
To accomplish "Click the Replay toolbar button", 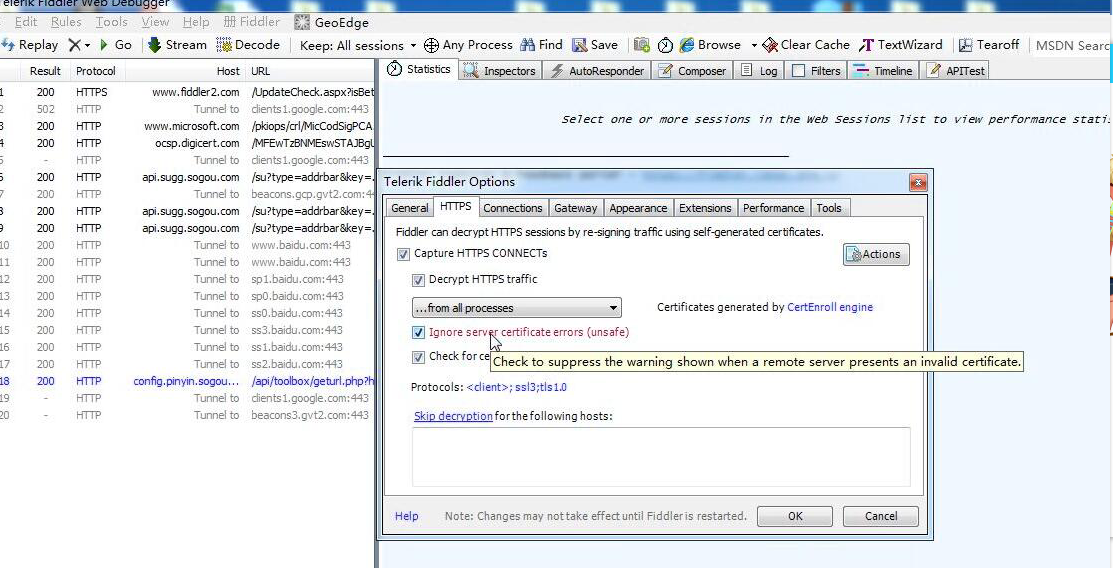I will click(30, 45).
